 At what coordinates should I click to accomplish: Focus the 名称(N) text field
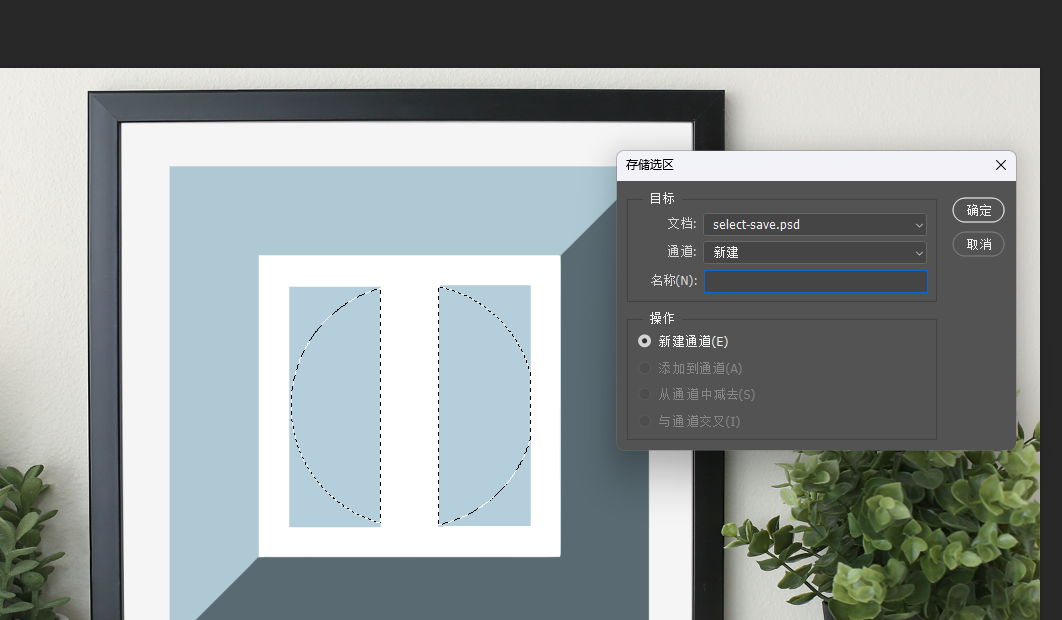815,281
